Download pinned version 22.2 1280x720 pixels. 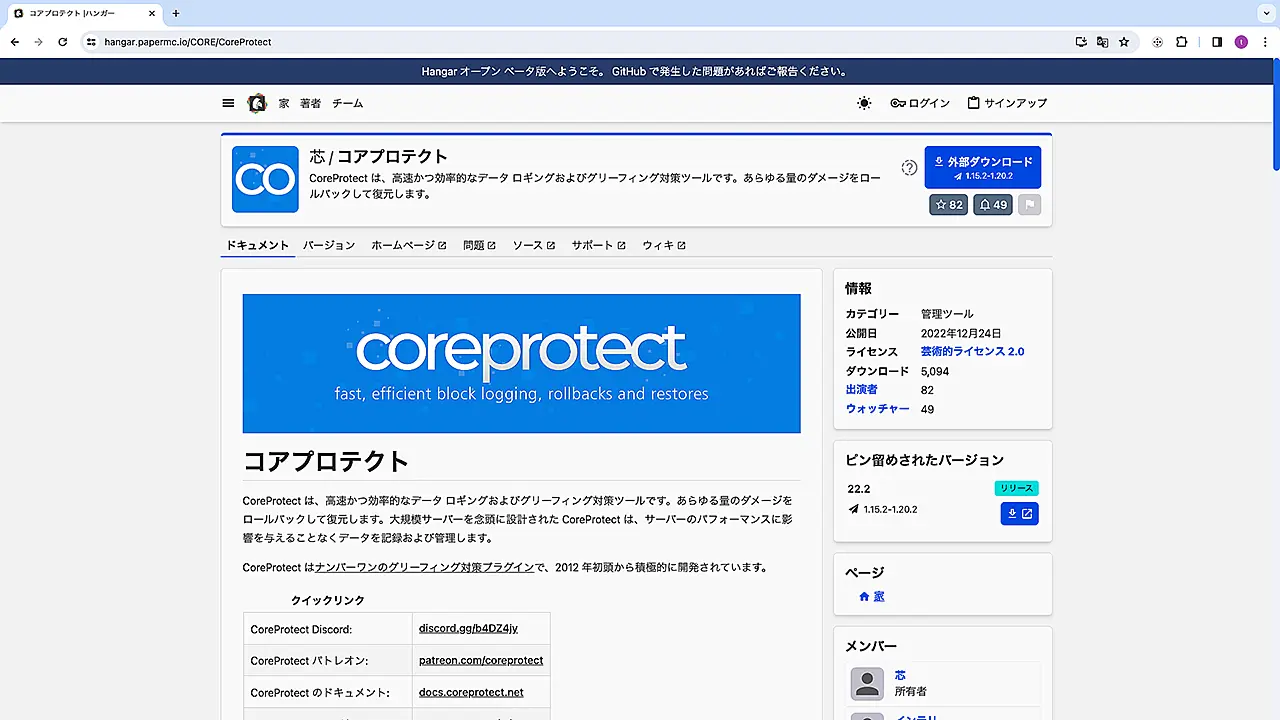coord(1019,514)
